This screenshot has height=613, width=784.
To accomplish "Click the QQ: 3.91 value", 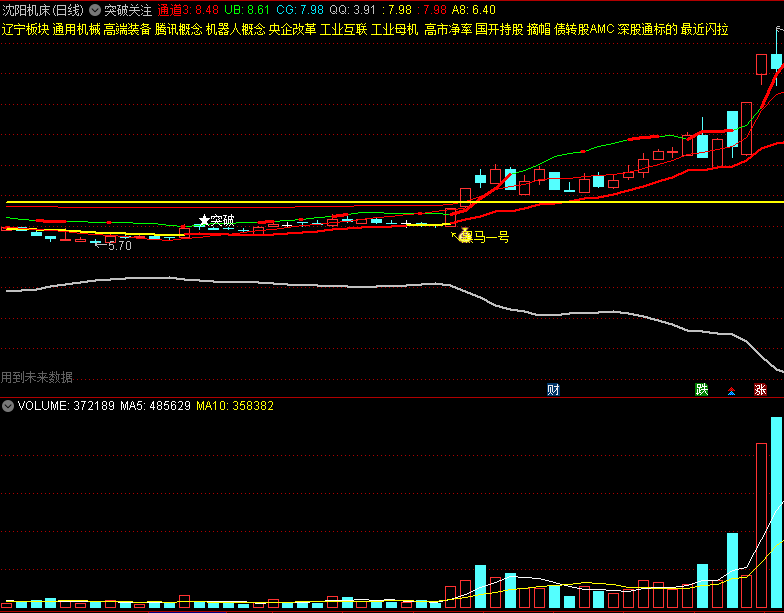I will [352, 10].
